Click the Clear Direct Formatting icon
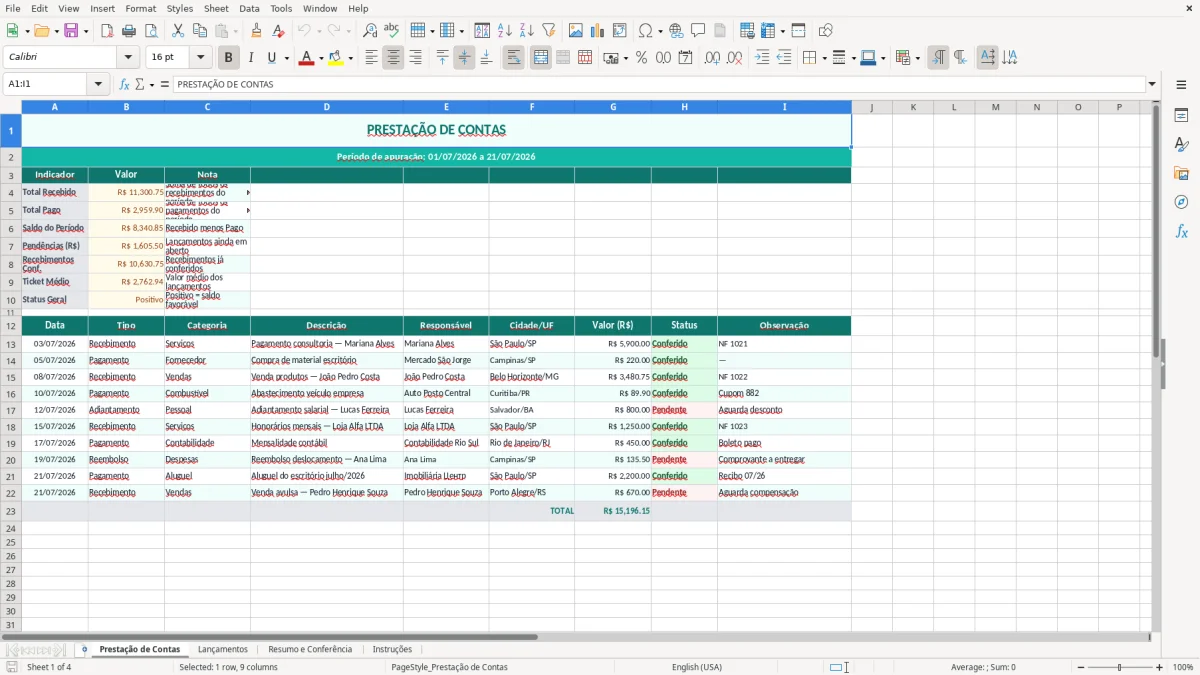 click(x=278, y=31)
